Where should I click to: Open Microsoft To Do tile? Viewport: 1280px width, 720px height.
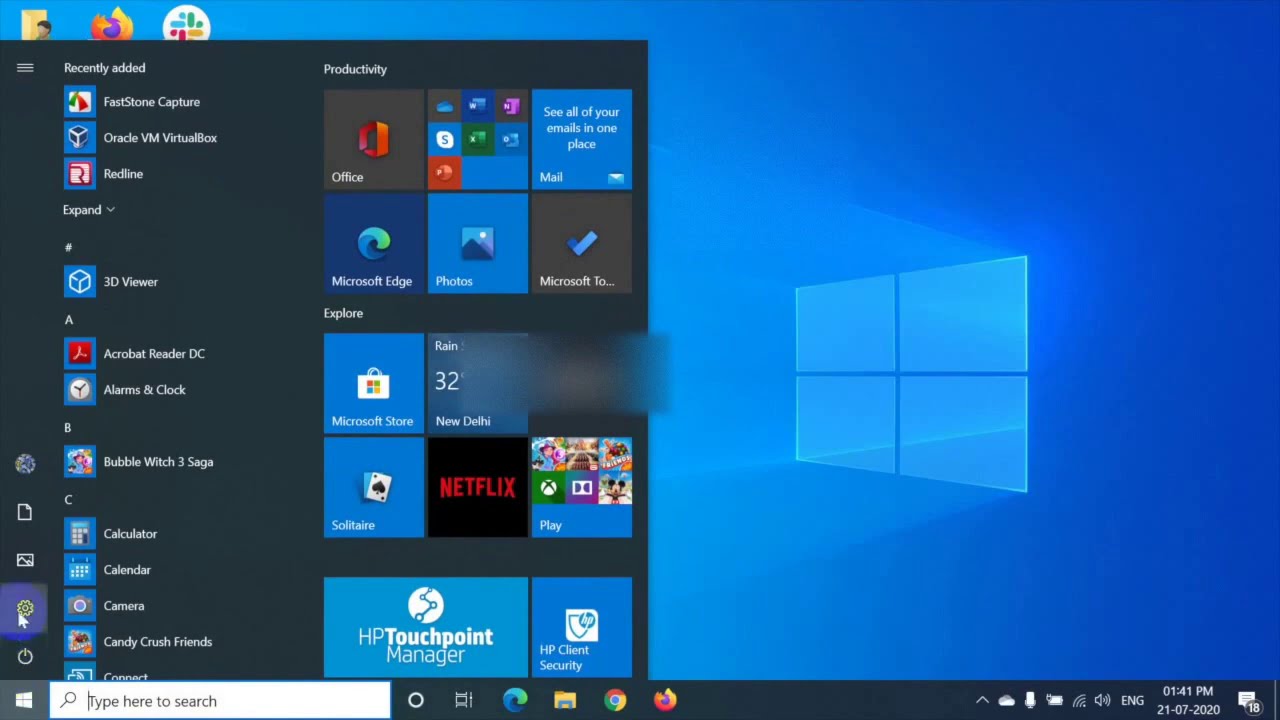pyautogui.click(x=582, y=244)
